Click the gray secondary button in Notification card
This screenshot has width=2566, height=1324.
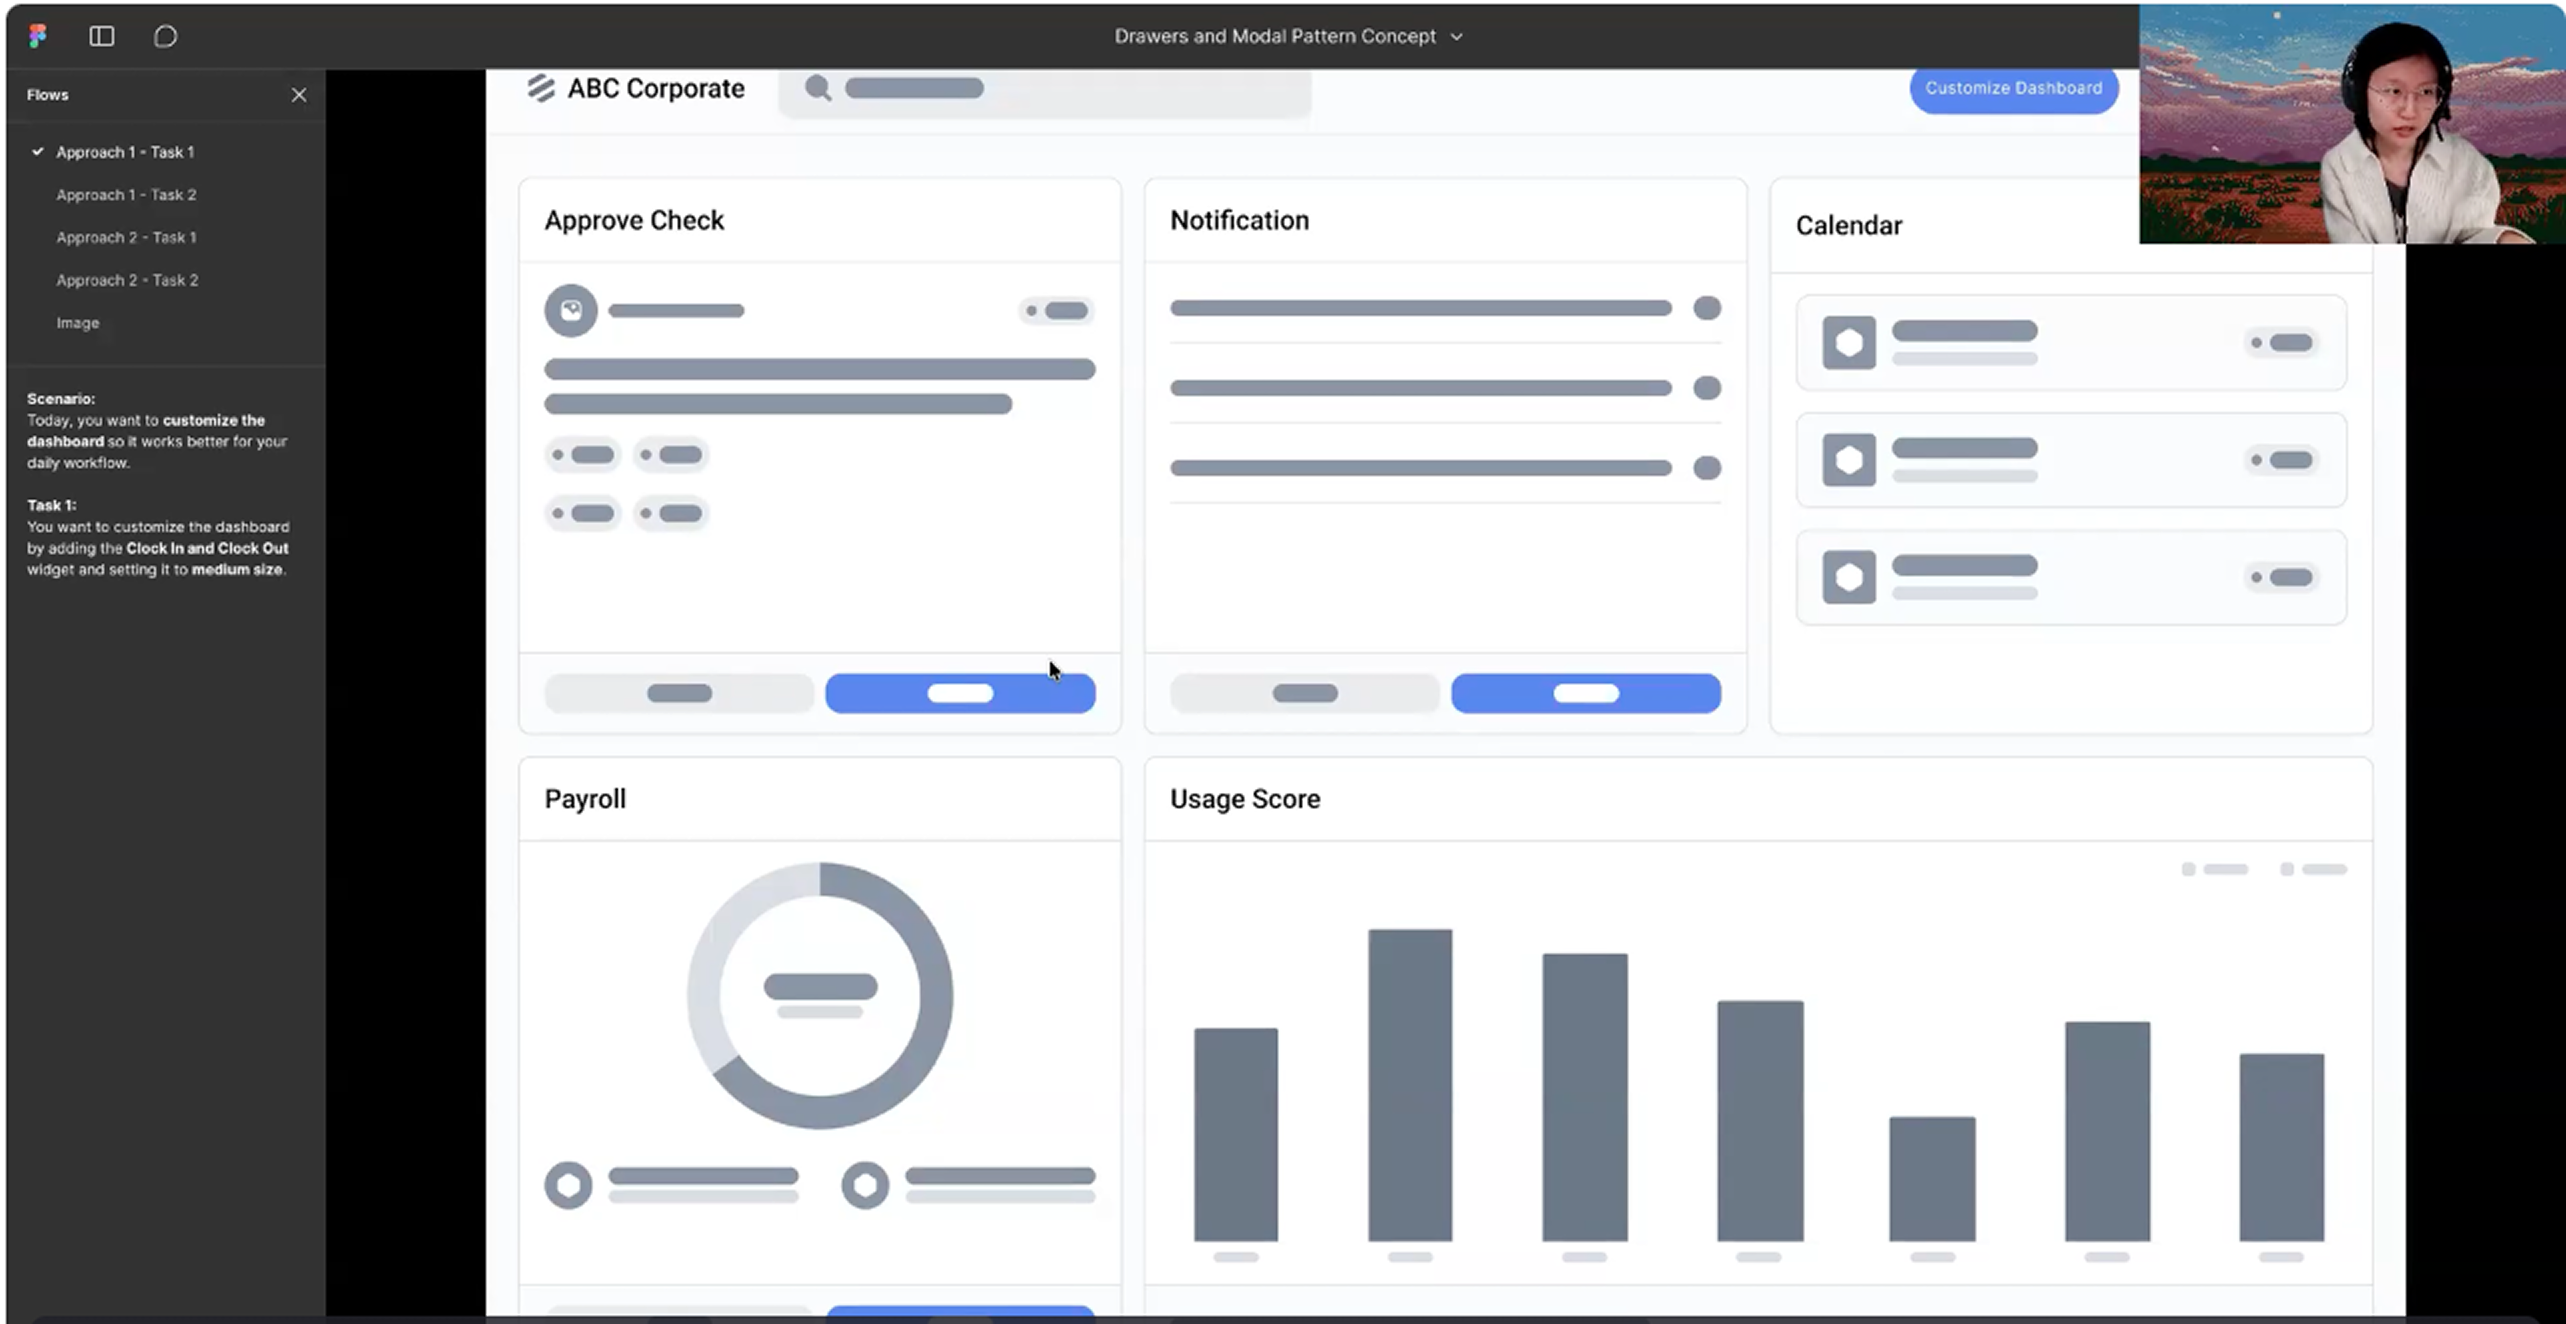pyautogui.click(x=1305, y=693)
